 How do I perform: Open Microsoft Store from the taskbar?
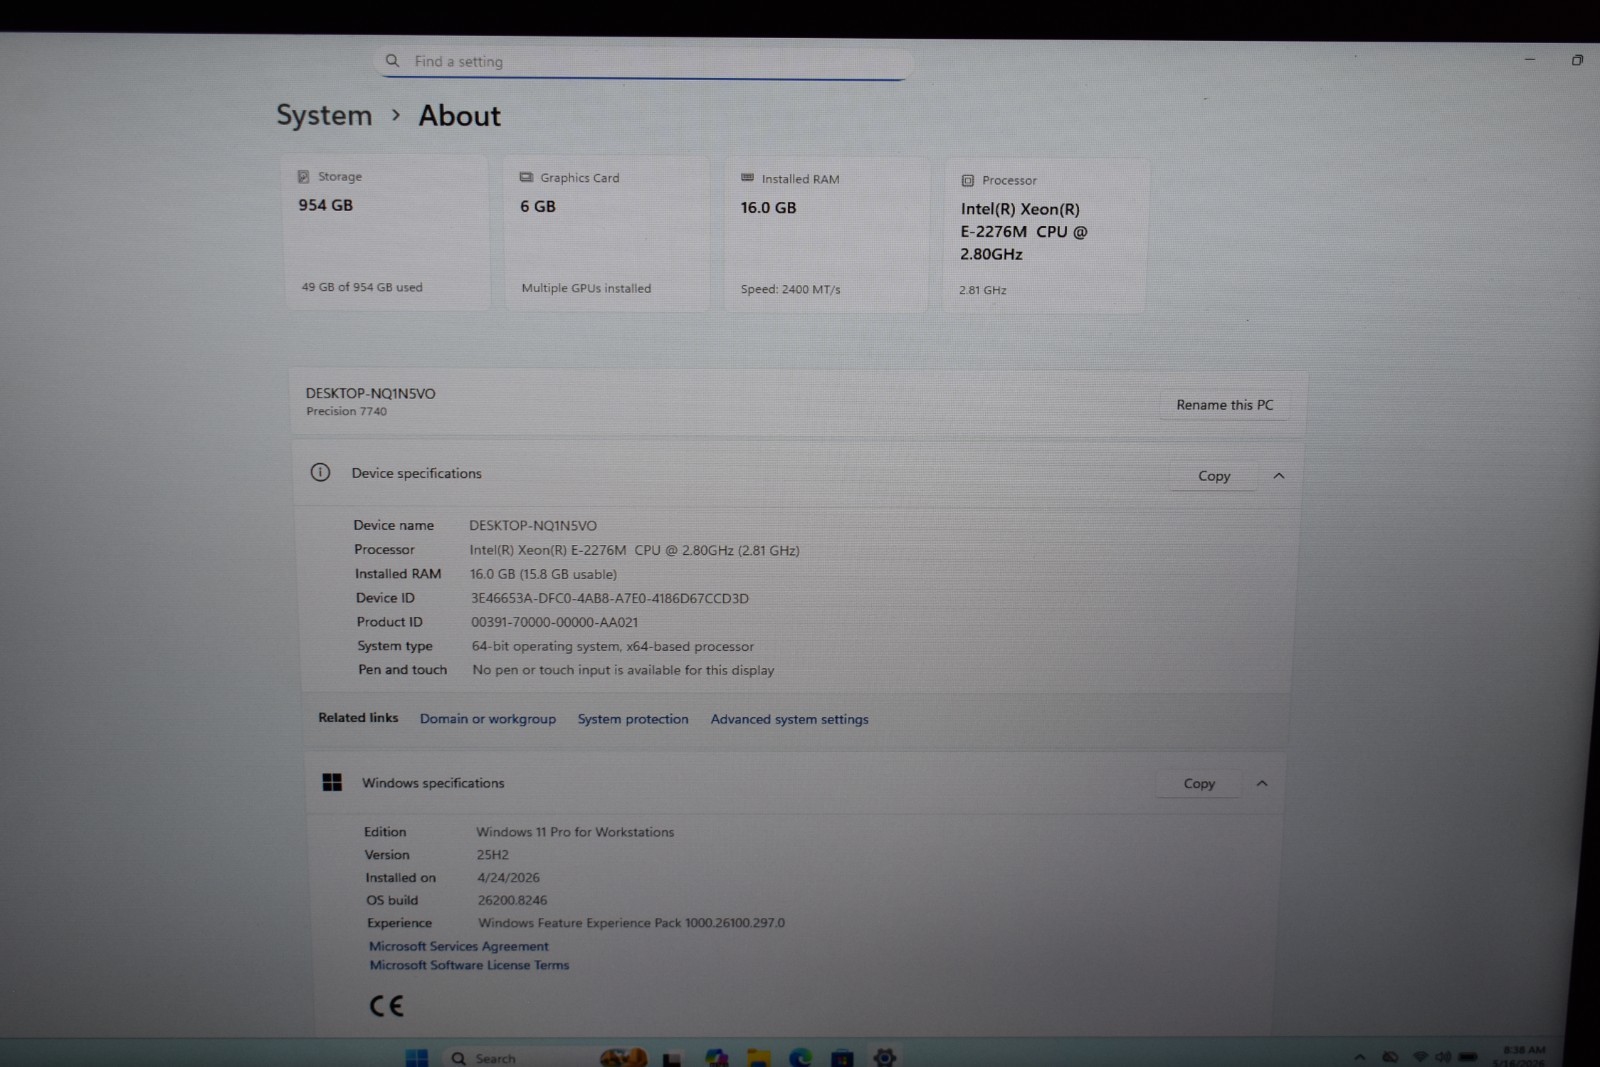(842, 1058)
